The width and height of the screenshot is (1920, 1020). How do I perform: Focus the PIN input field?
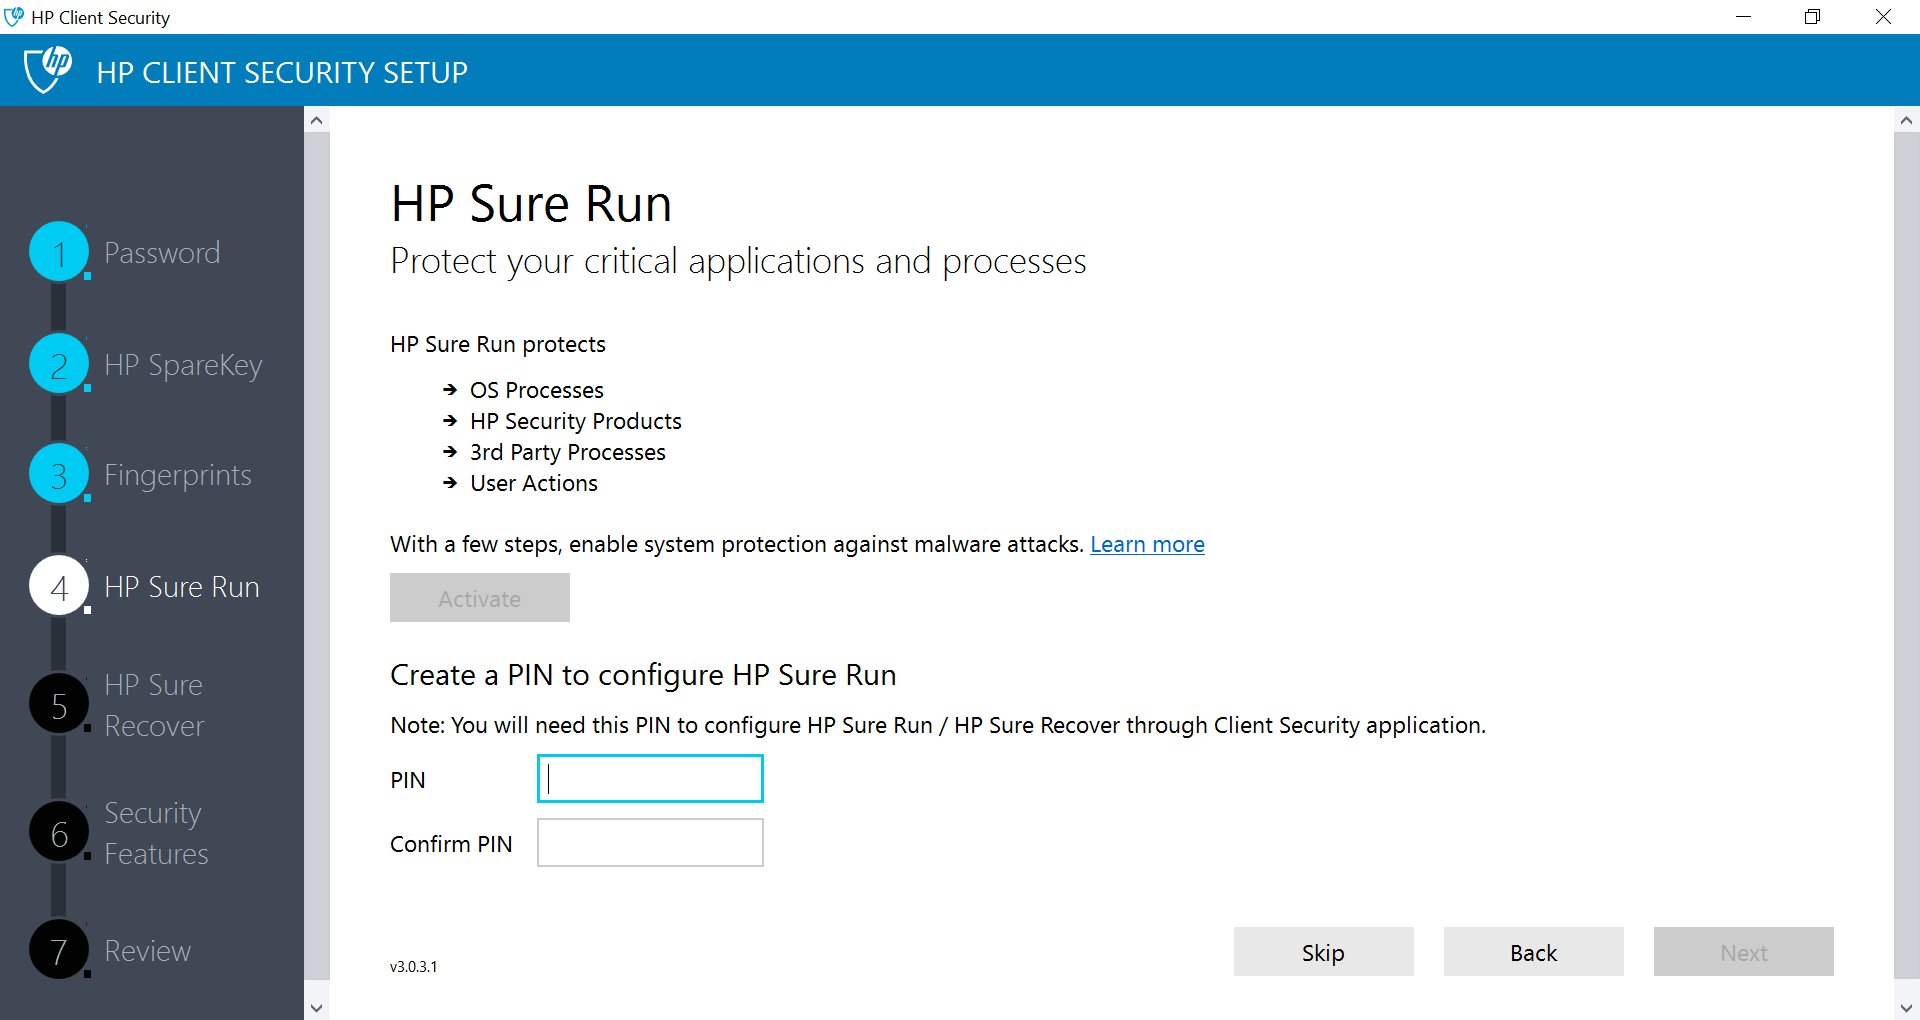[x=650, y=779]
